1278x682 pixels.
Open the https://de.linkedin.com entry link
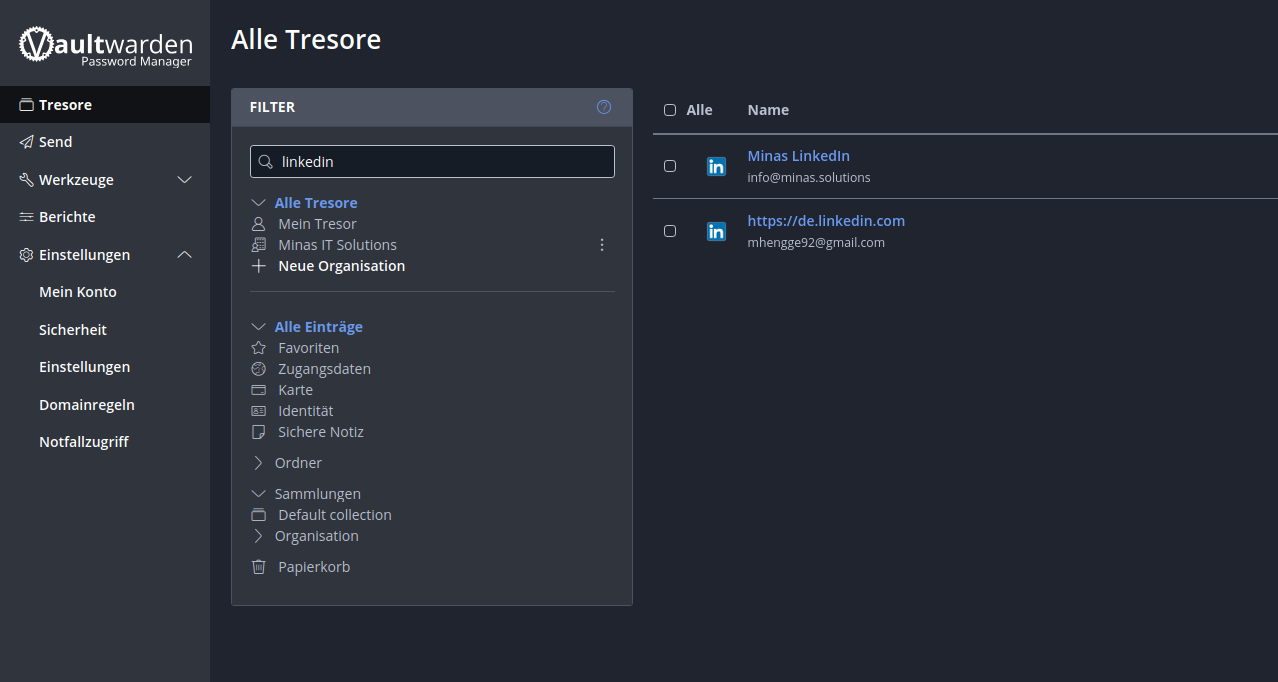pos(826,221)
